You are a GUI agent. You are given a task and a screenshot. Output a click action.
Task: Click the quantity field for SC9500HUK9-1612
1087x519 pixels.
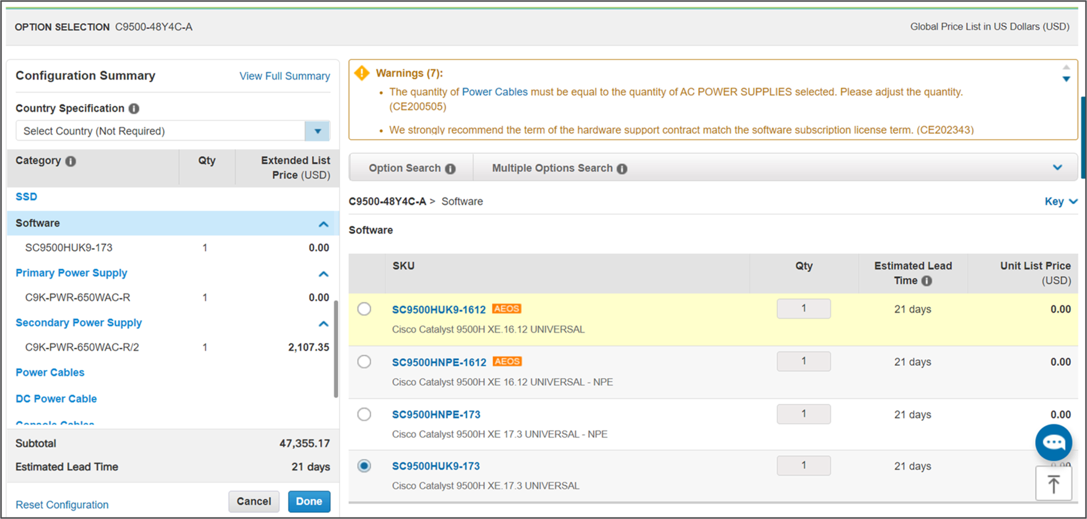point(803,308)
